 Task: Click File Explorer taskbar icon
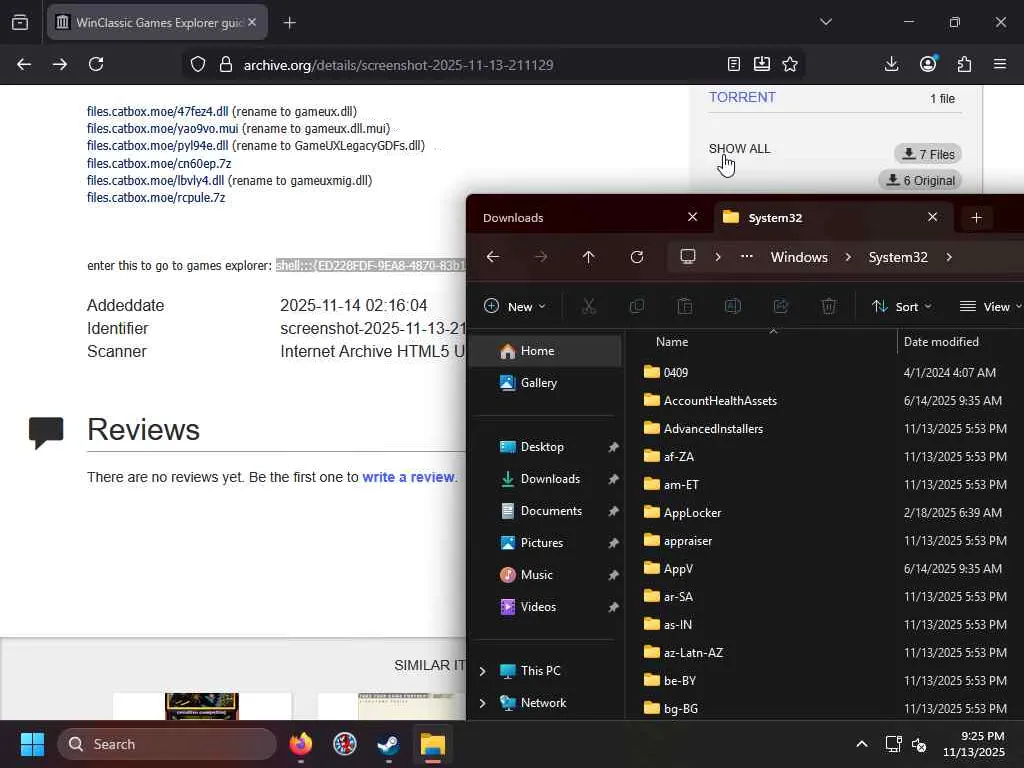(x=432, y=744)
